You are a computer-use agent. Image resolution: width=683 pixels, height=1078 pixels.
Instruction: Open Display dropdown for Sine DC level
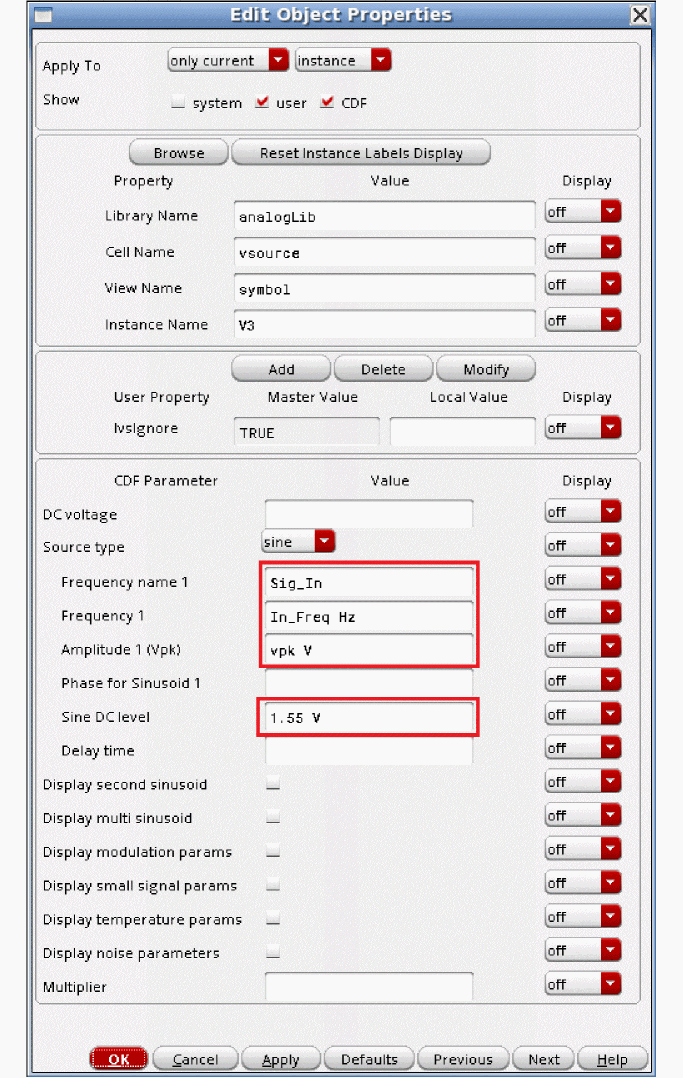(x=583, y=714)
